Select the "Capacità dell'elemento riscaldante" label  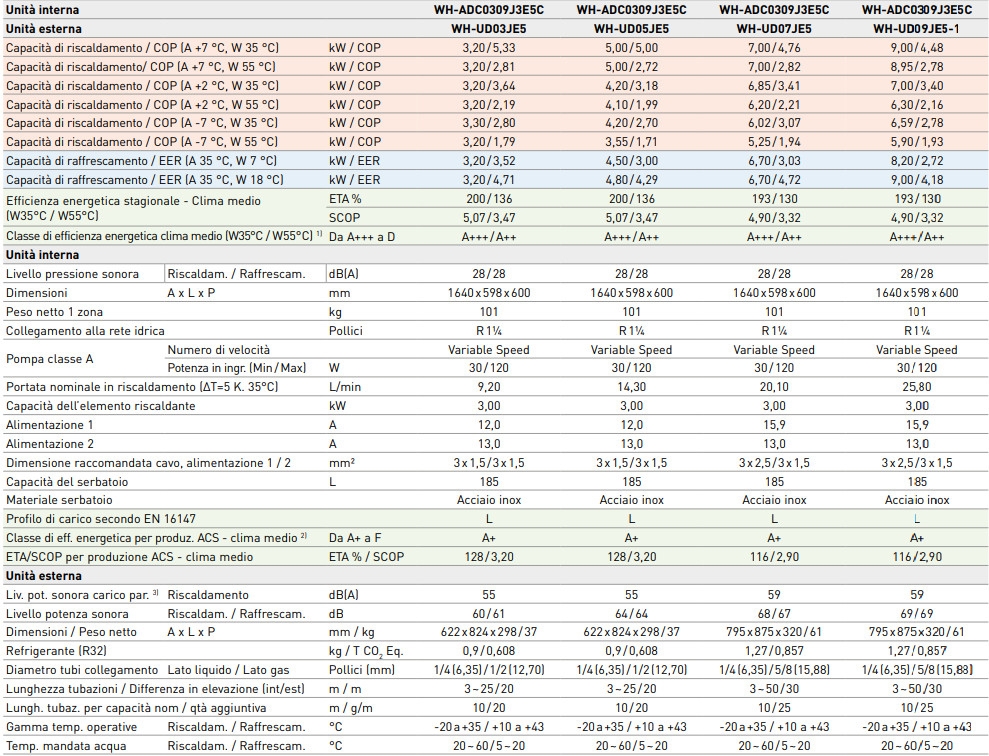[100, 406]
